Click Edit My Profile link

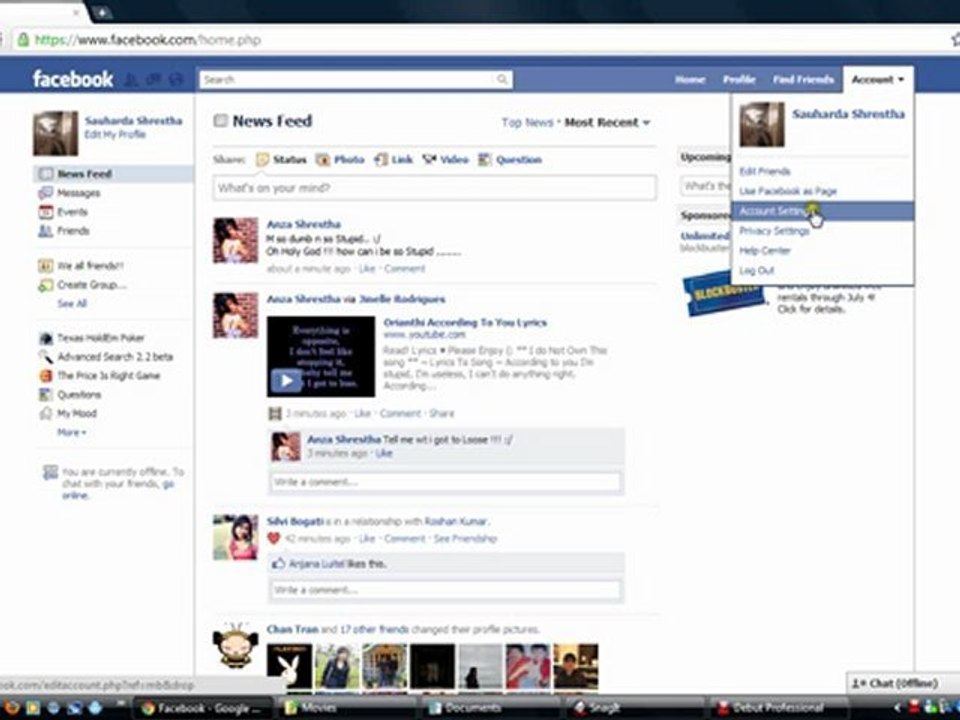(115, 135)
